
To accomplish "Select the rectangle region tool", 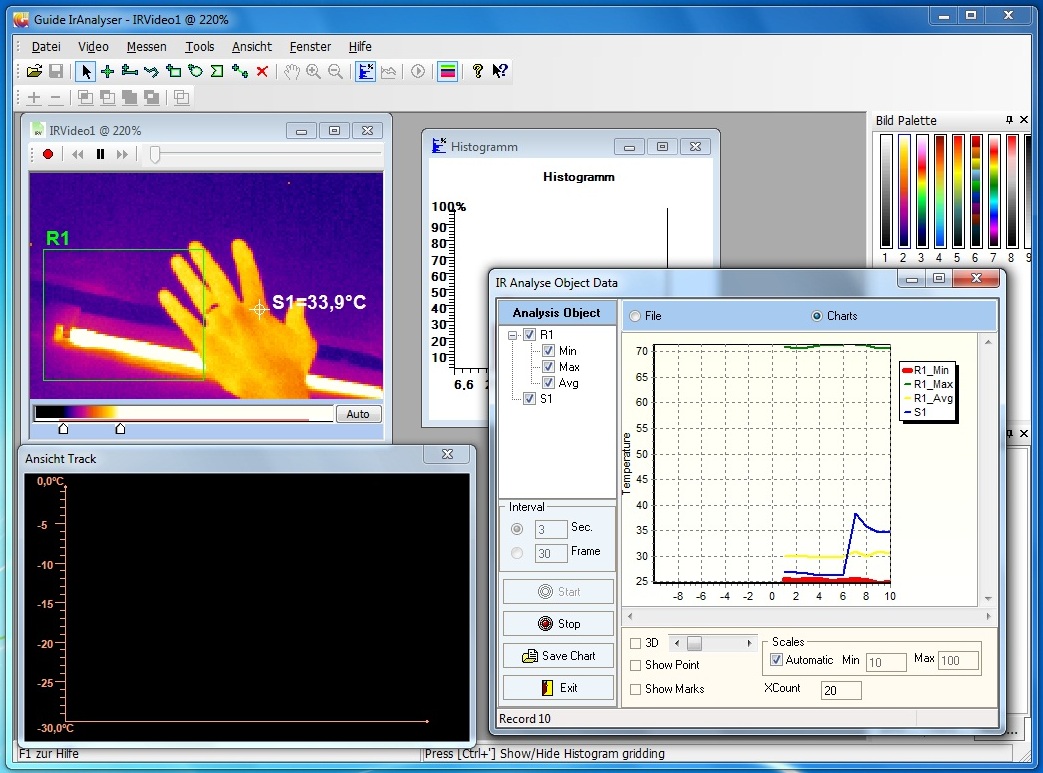I will coord(173,71).
